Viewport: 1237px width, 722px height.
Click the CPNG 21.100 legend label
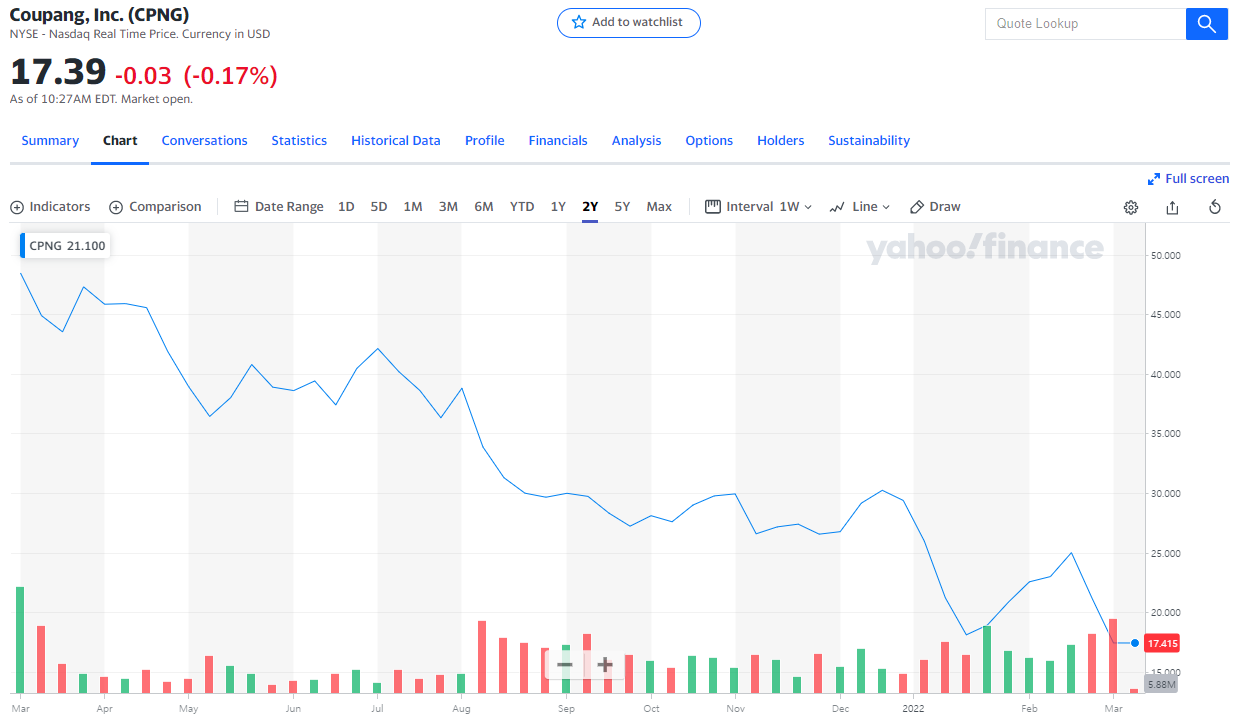point(66,245)
